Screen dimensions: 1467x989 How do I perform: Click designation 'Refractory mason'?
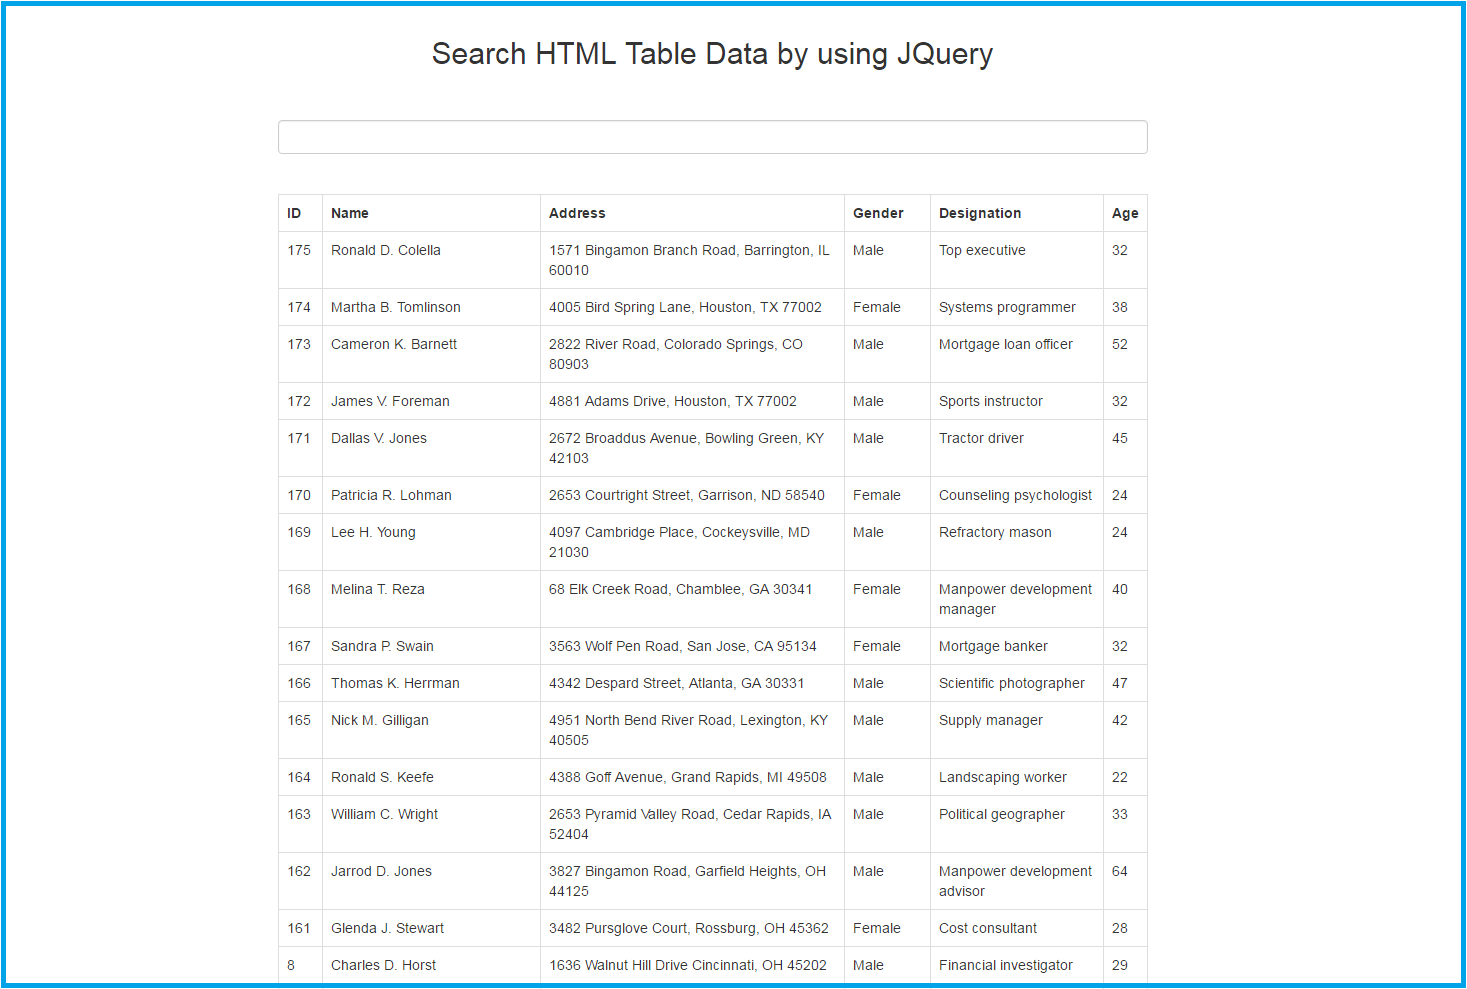pos(995,532)
